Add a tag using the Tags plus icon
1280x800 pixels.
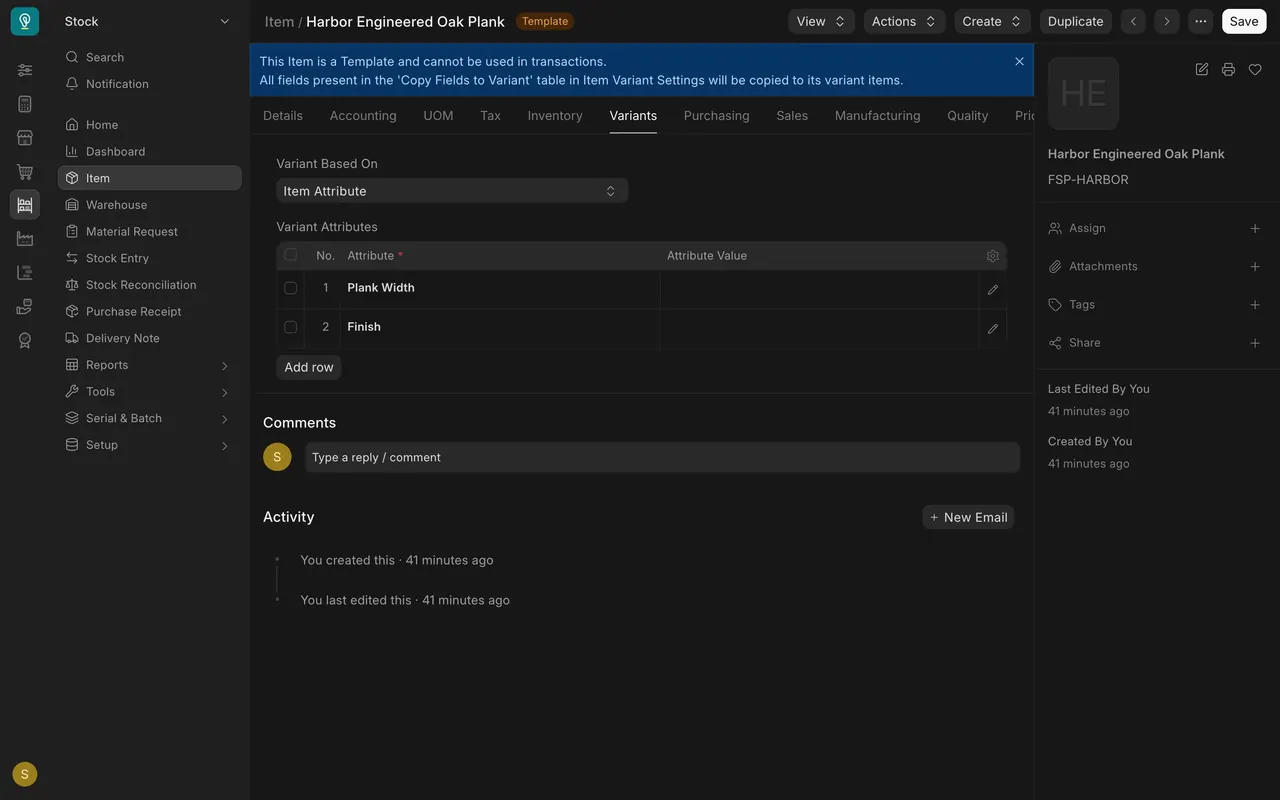[x=1255, y=305]
